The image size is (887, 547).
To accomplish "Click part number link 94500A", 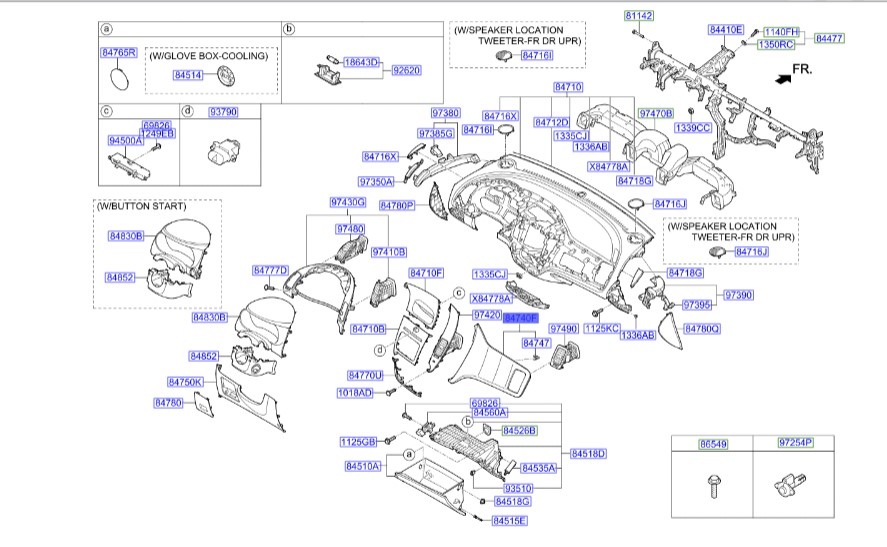I will (x=126, y=140).
